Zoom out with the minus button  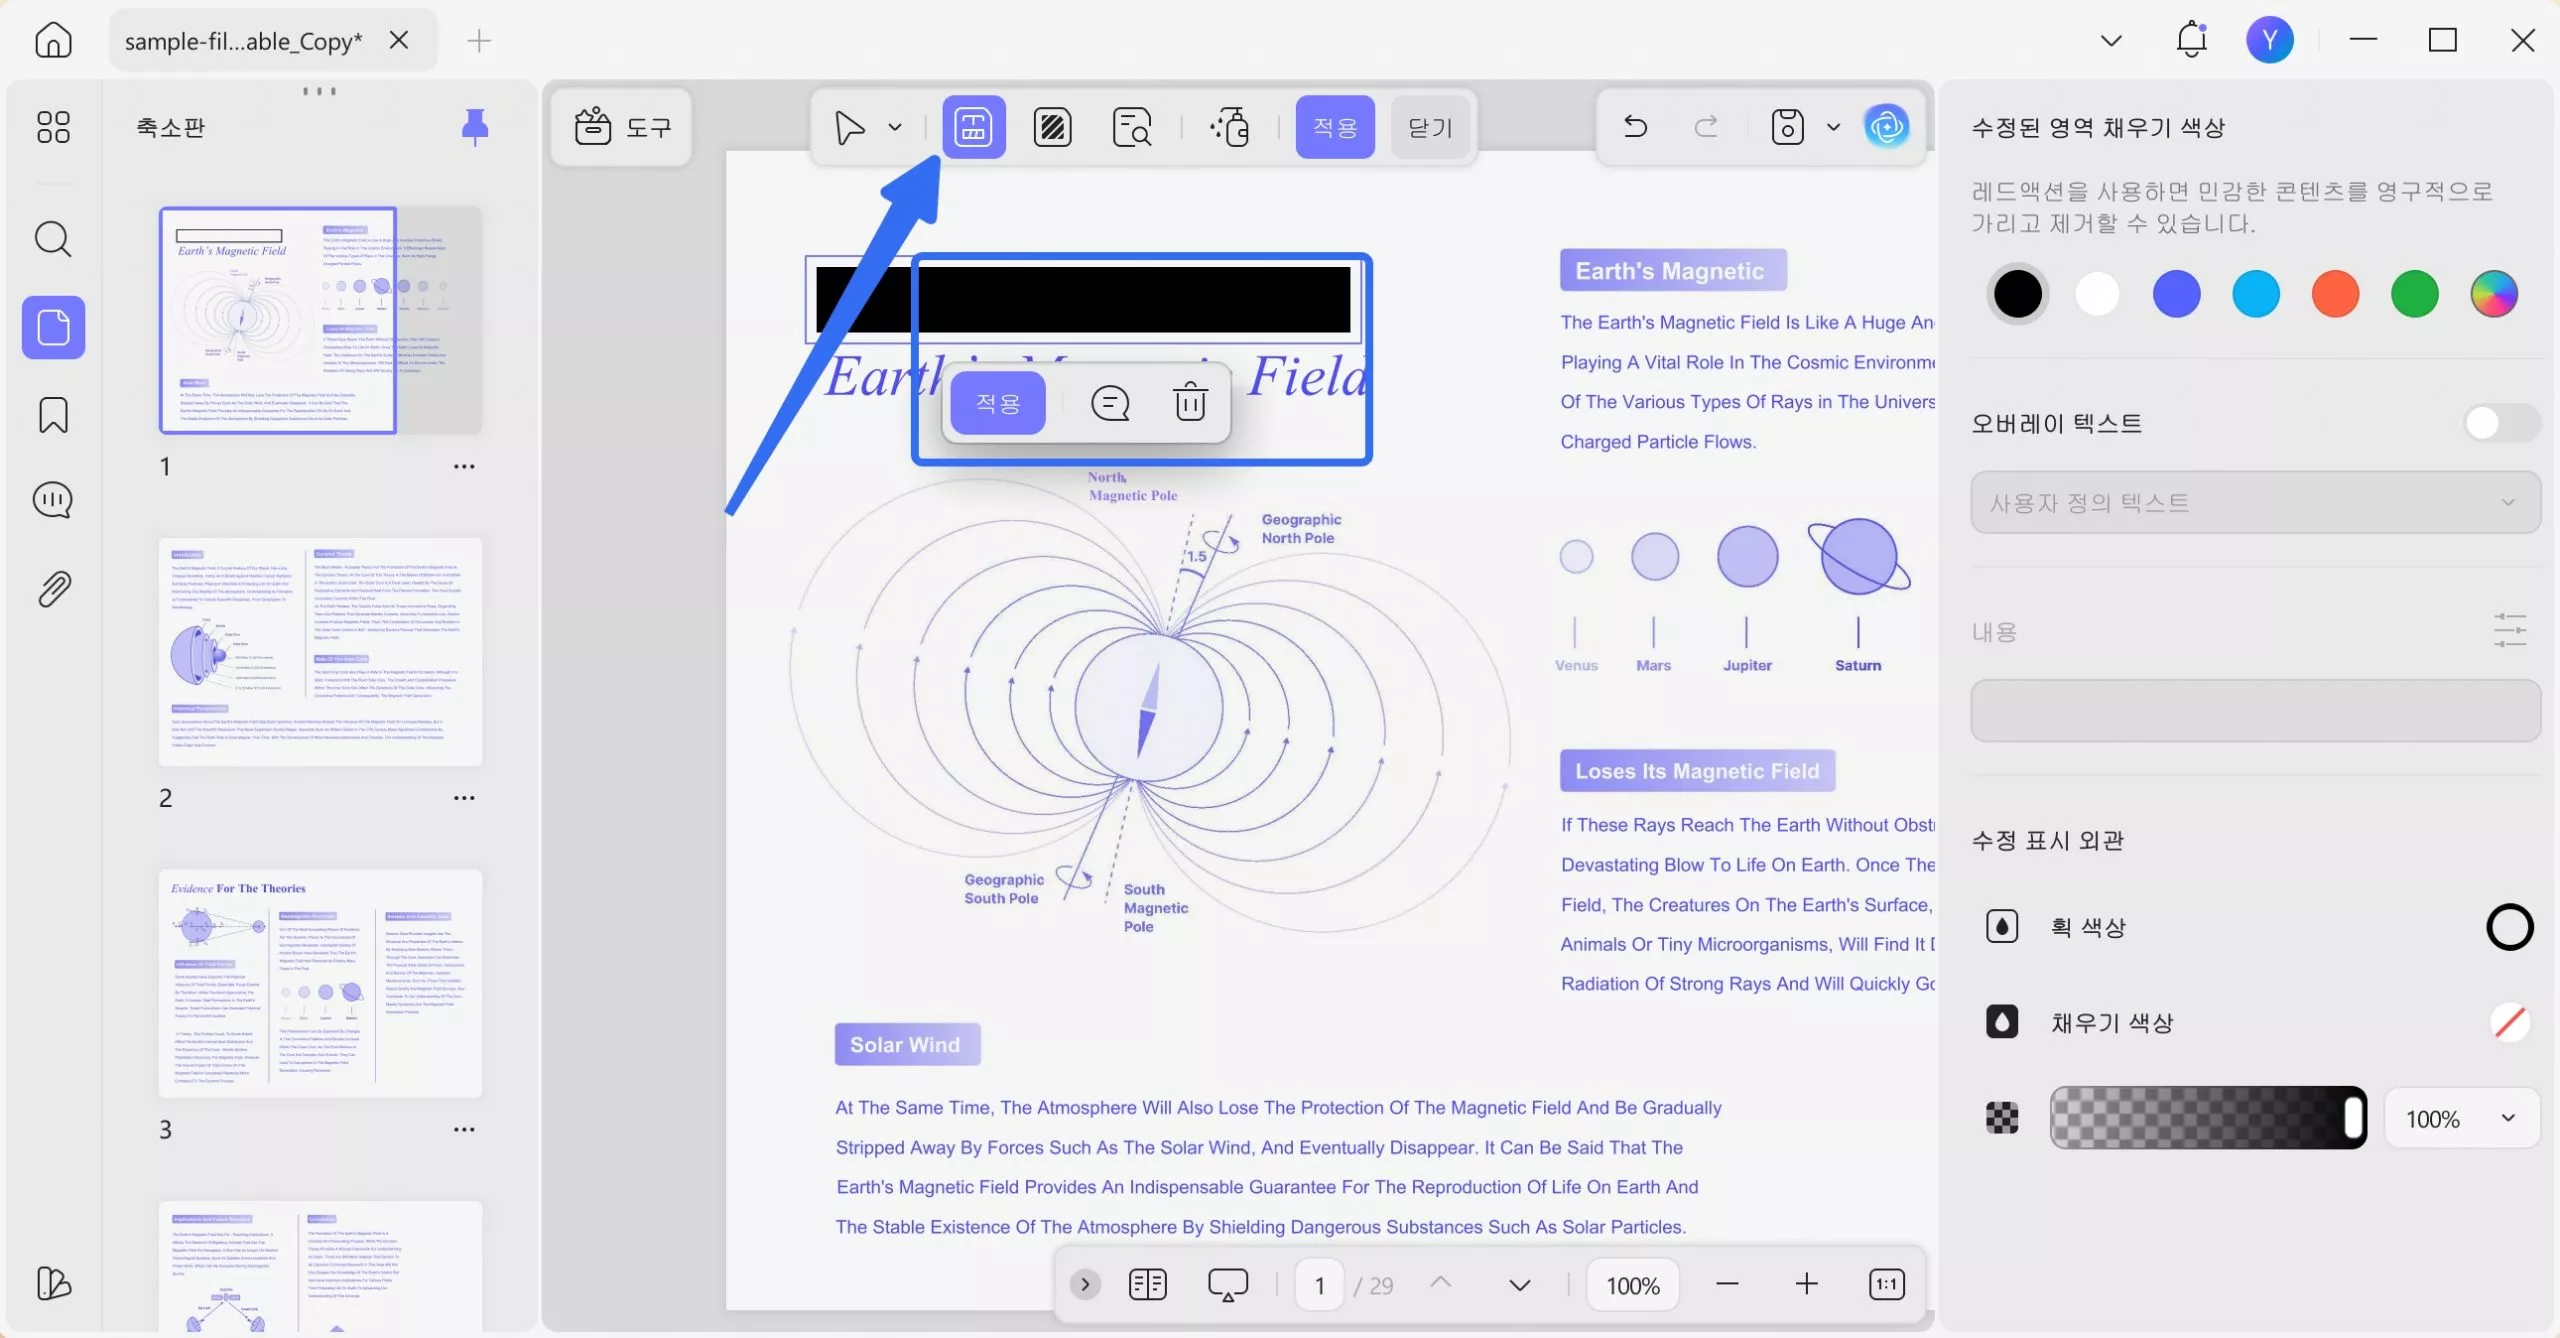pos(1727,1284)
